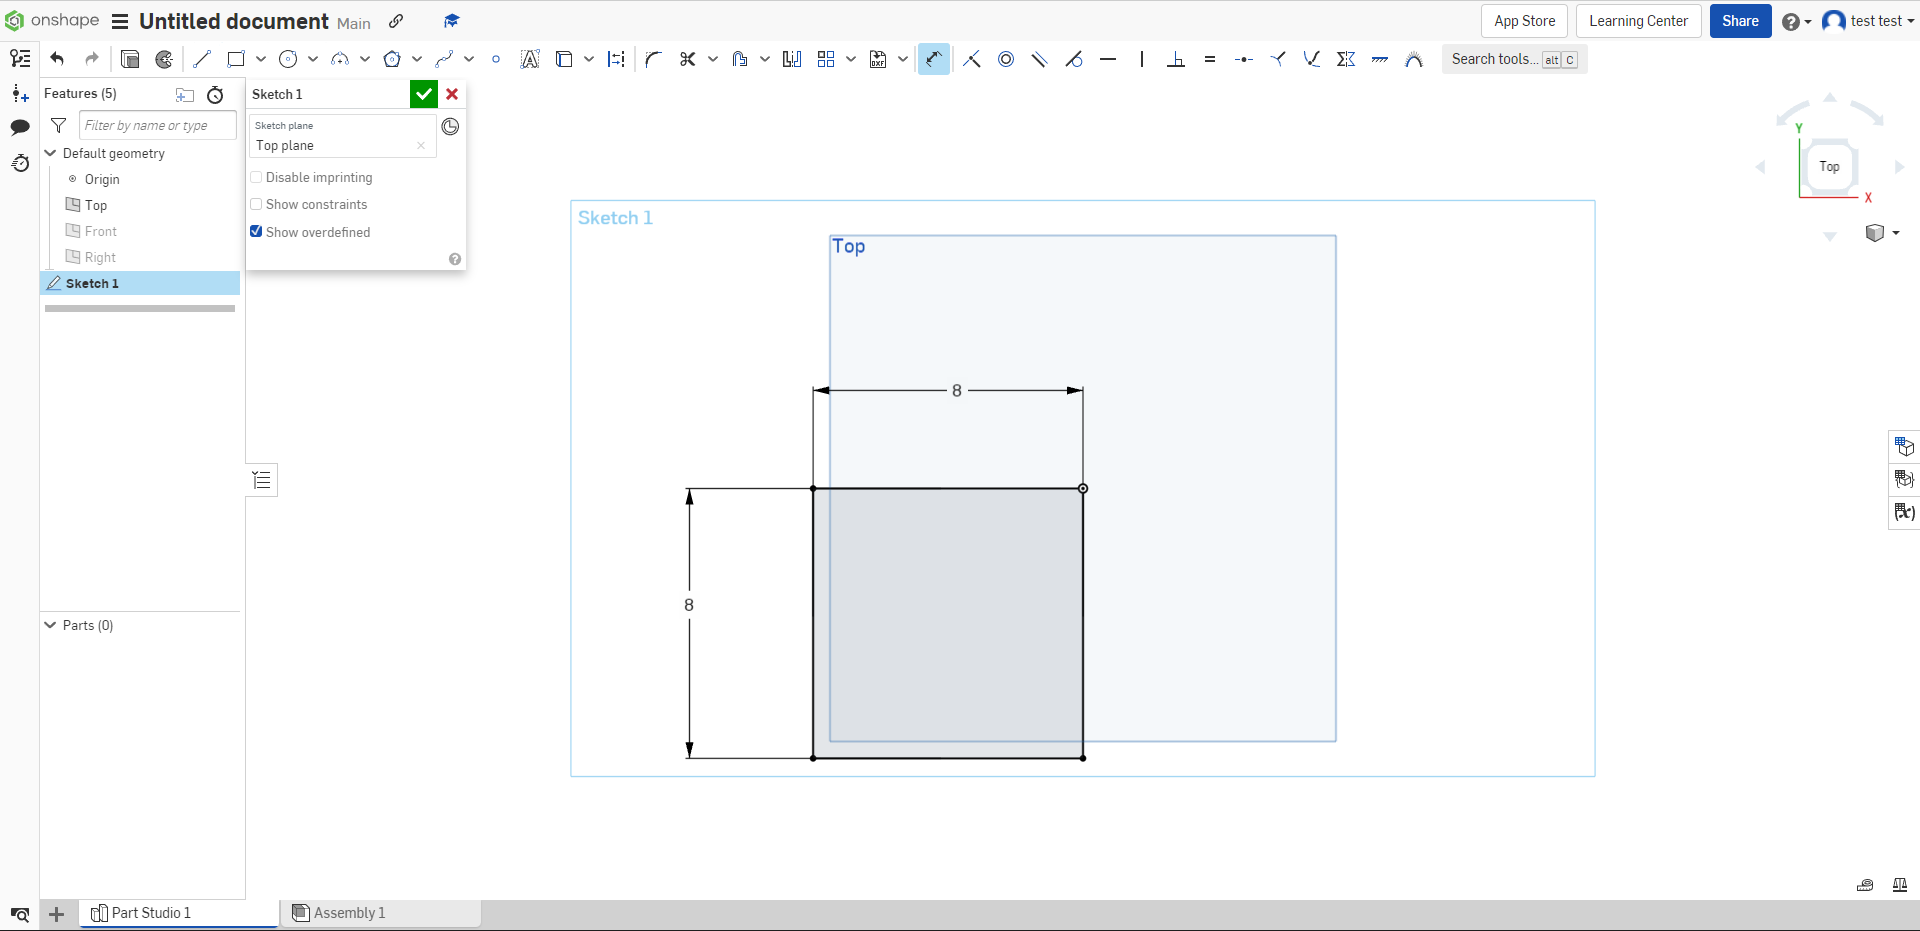The width and height of the screenshot is (1920, 931).
Task: Activate the Polygon sketch tool
Action: 393,59
